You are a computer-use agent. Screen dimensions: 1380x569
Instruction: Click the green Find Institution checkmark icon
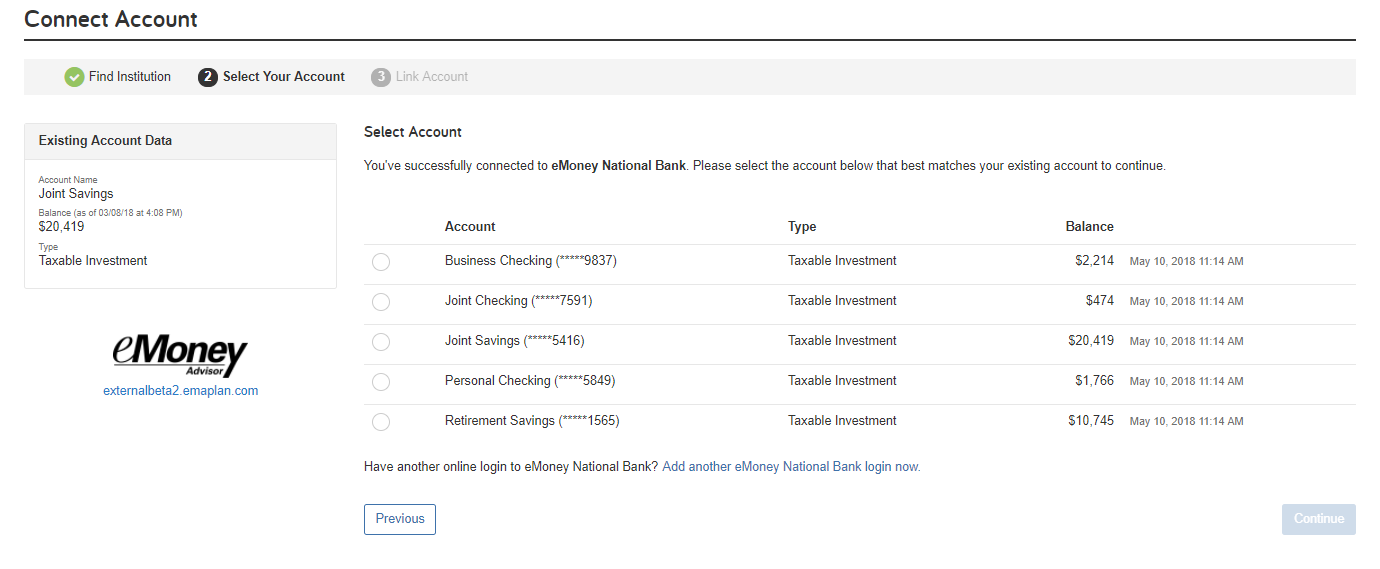pos(74,77)
